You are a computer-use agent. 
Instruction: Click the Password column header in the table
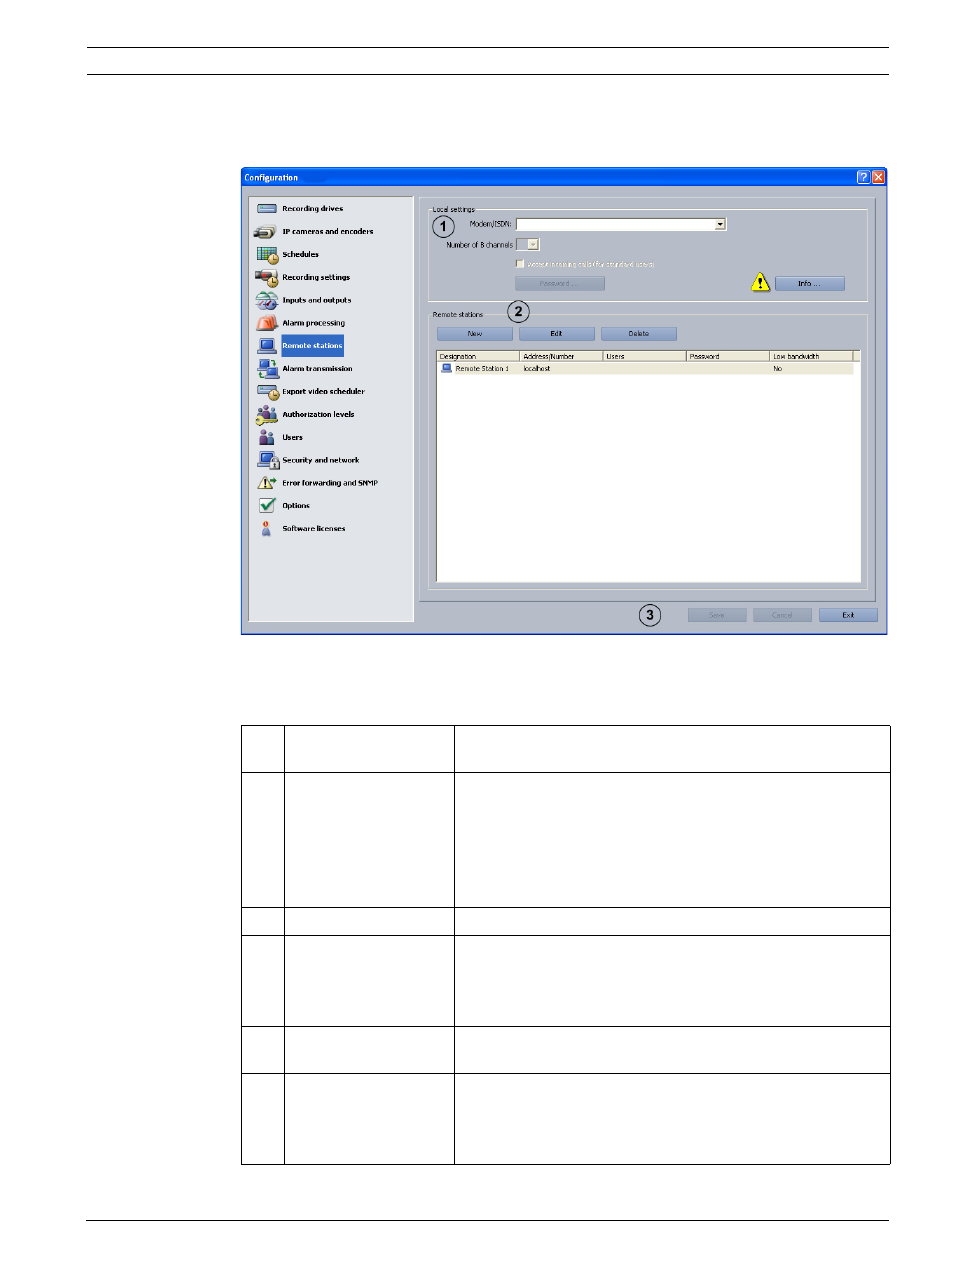tap(727, 356)
